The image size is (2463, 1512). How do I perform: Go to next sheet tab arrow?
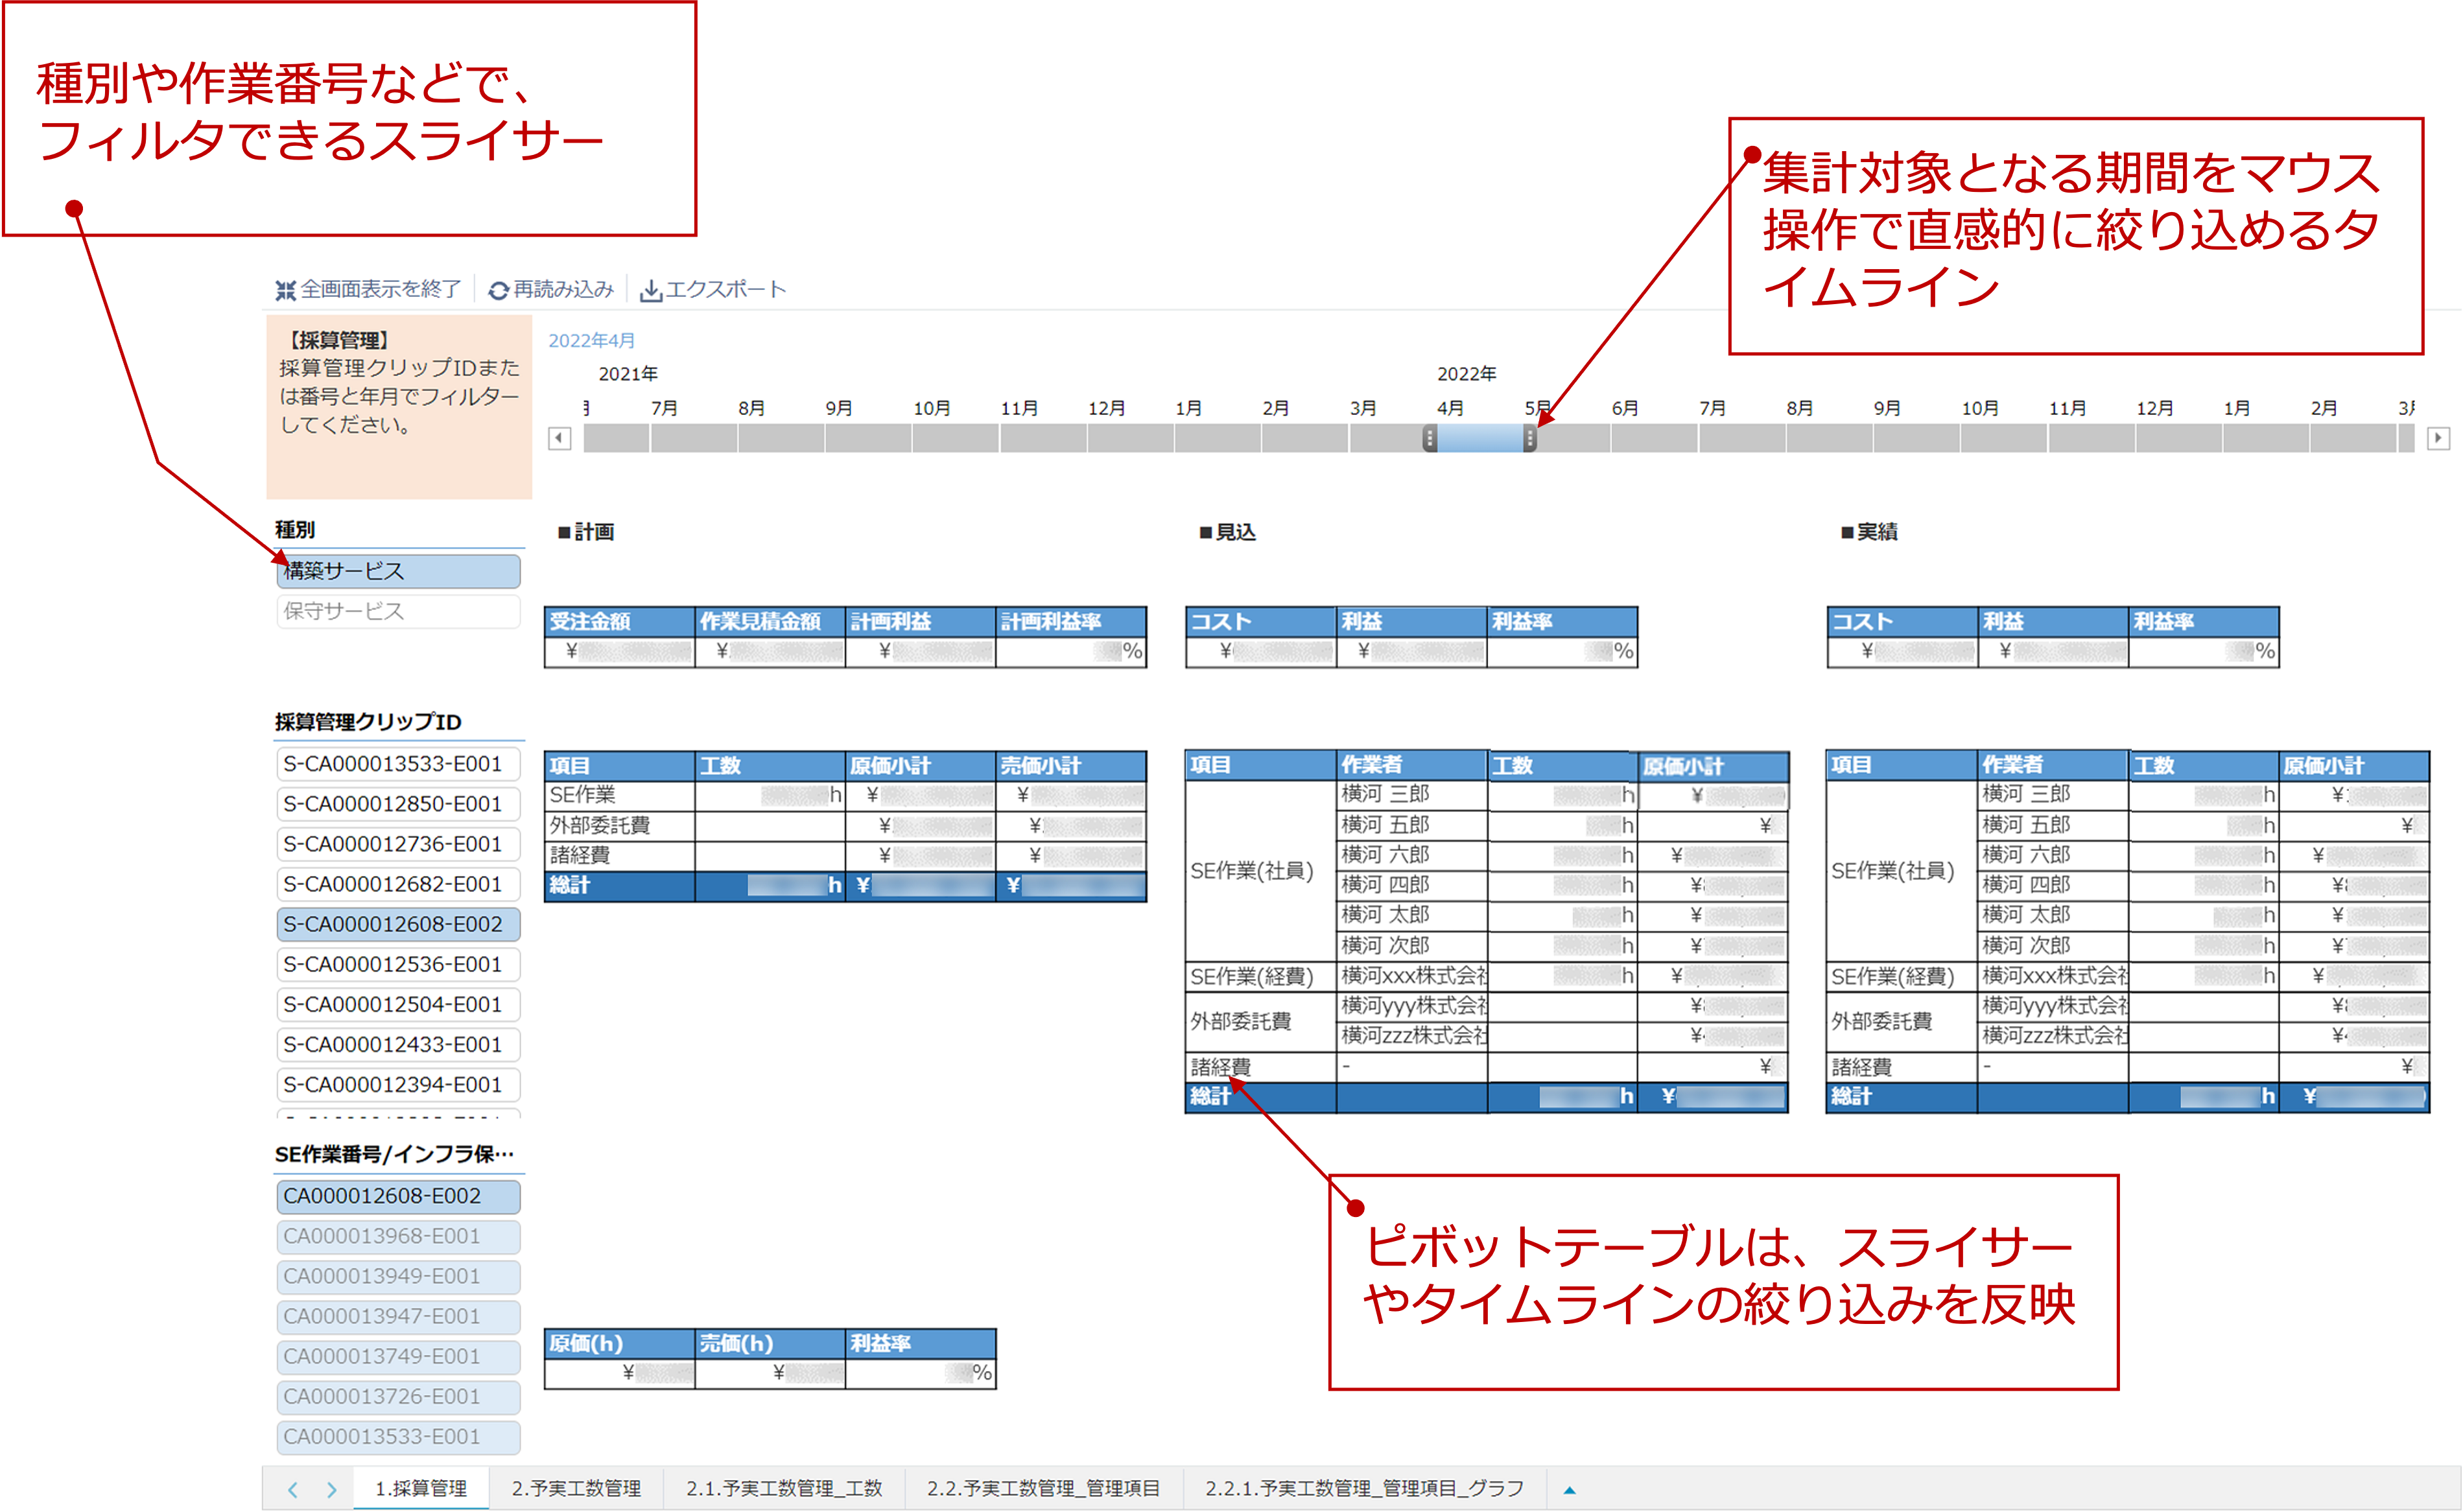pyautogui.click(x=331, y=1489)
